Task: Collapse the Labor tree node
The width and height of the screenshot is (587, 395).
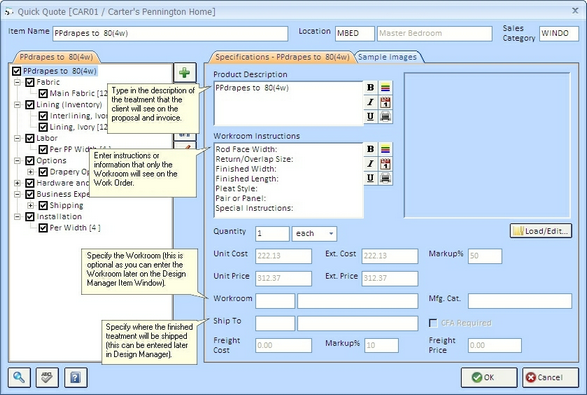Action: [x=17, y=139]
